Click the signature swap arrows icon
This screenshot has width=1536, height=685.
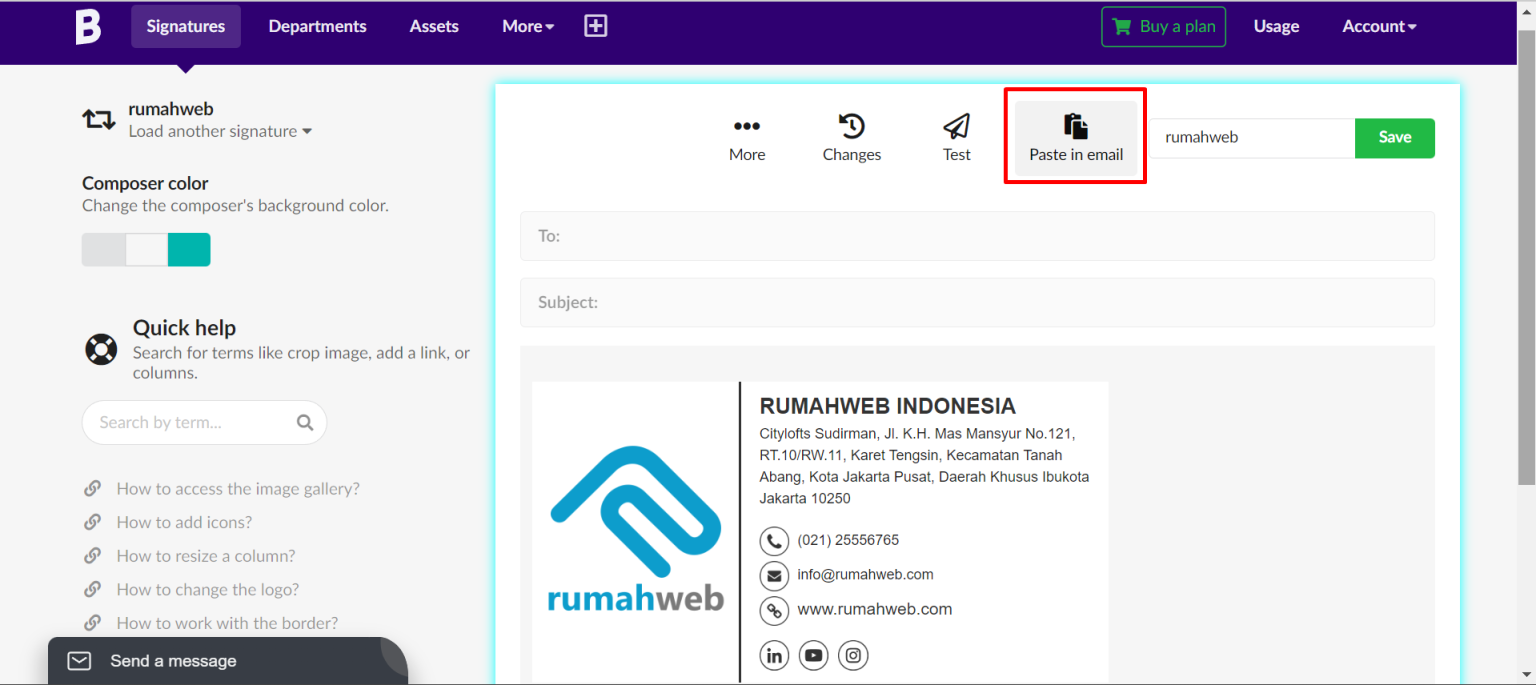[x=99, y=120]
